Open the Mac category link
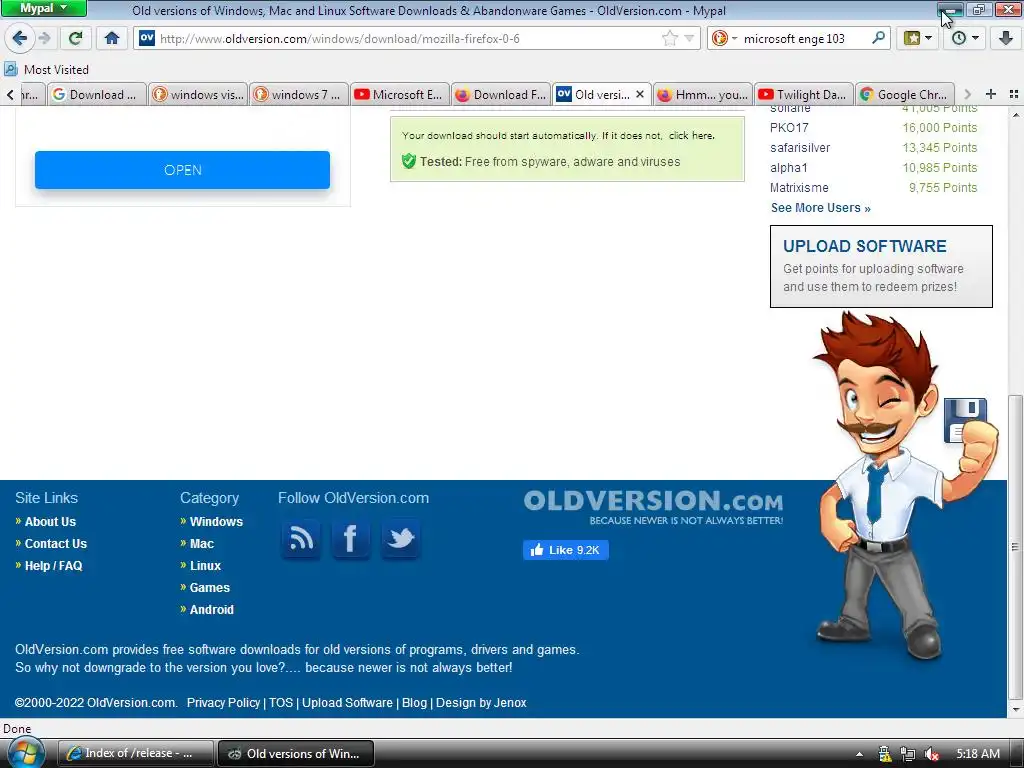1024x768 pixels. pos(202,544)
